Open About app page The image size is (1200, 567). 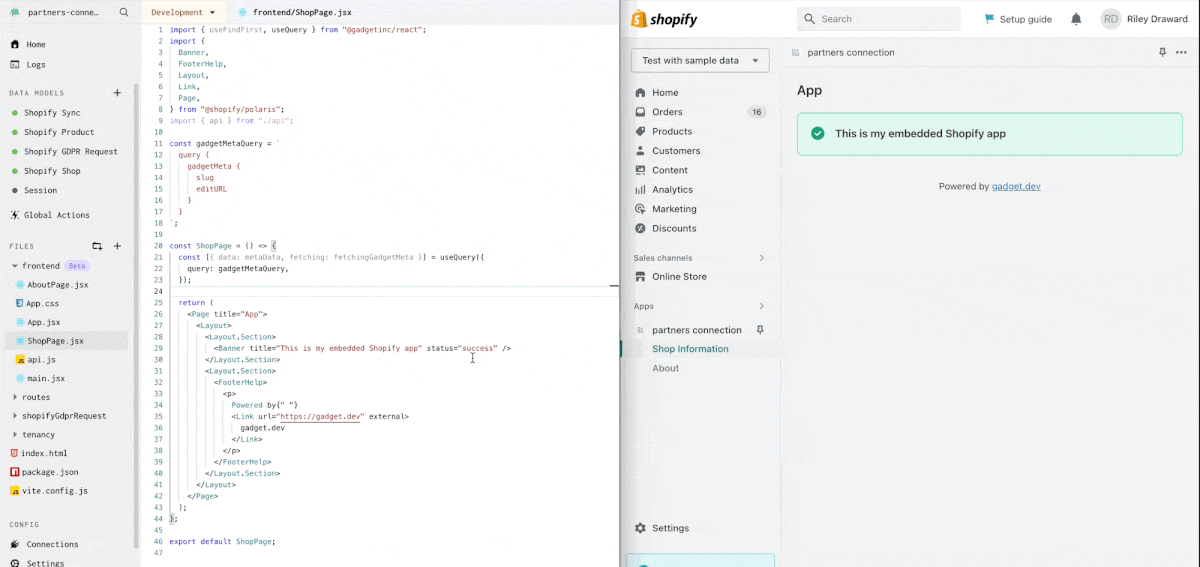[x=665, y=368]
